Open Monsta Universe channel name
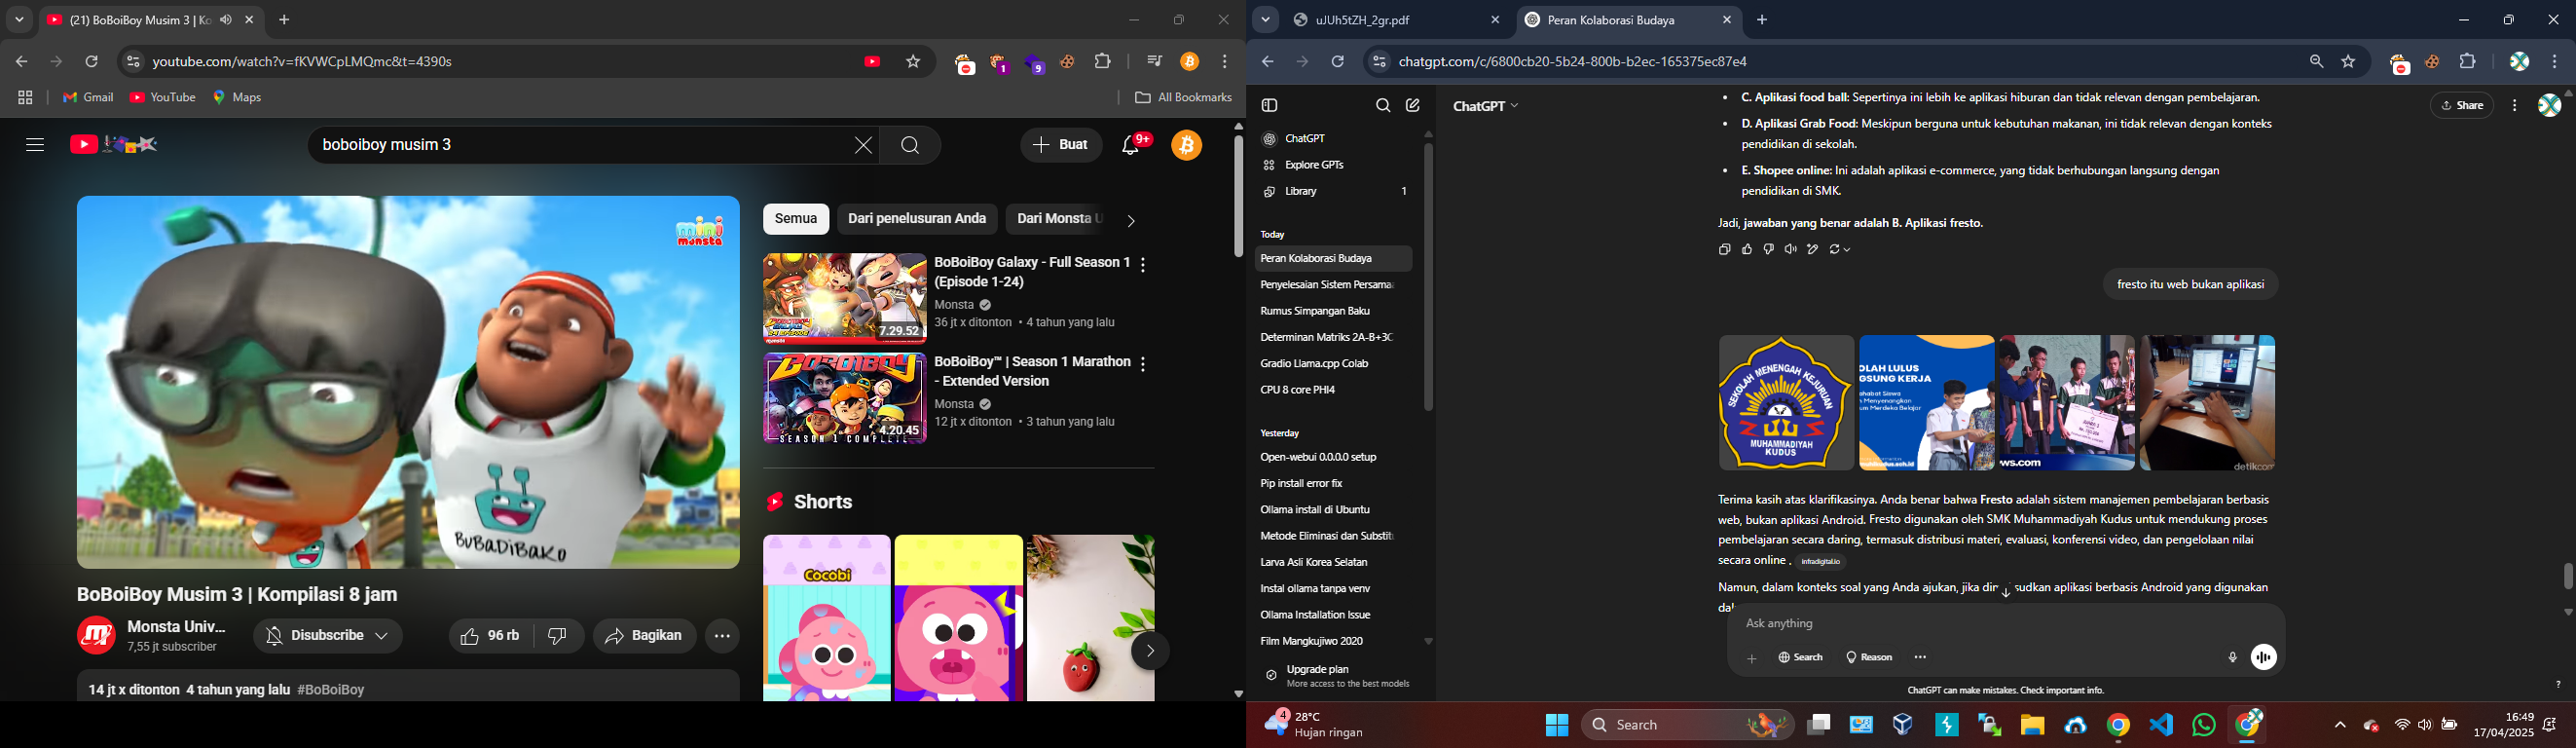This screenshot has width=2576, height=748. tap(176, 627)
